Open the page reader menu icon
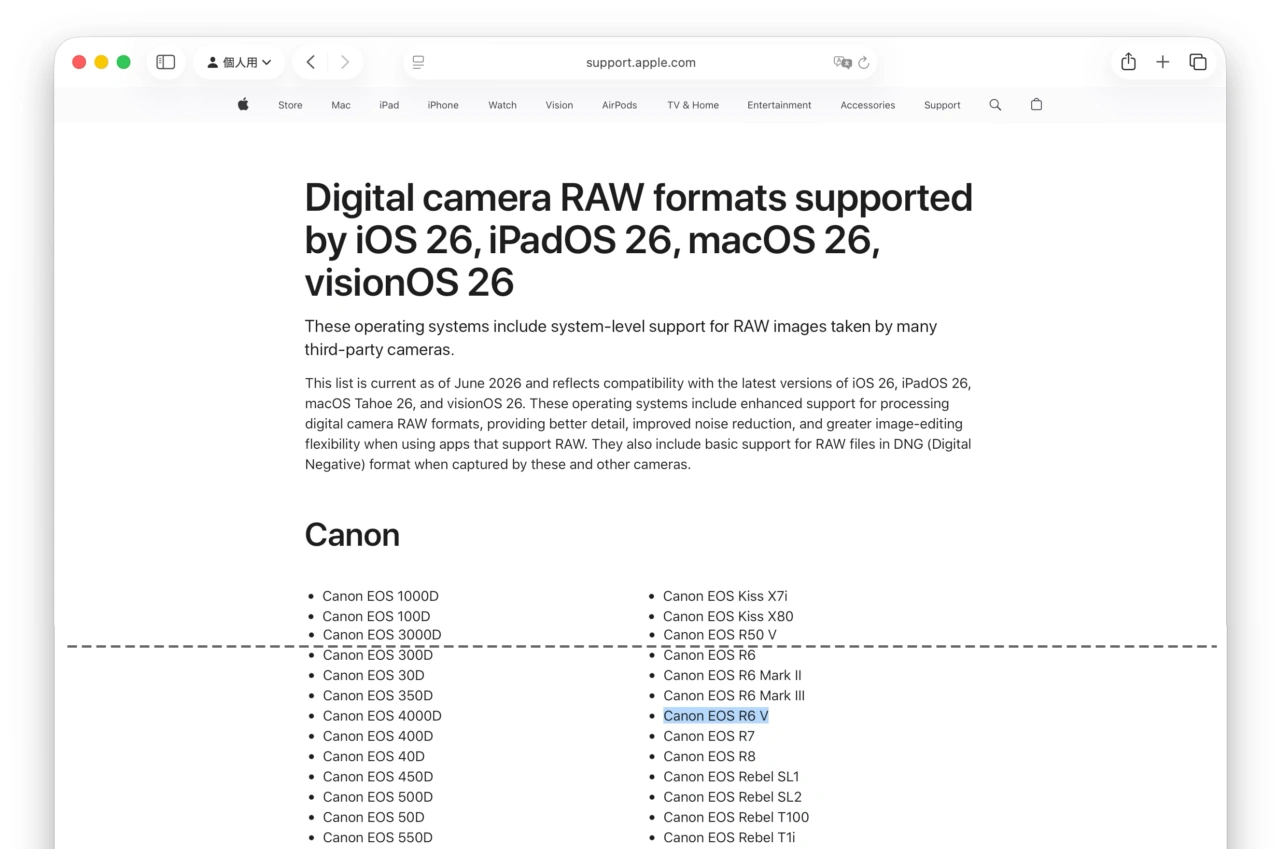Image resolution: width=1280 pixels, height=849 pixels. (x=418, y=62)
